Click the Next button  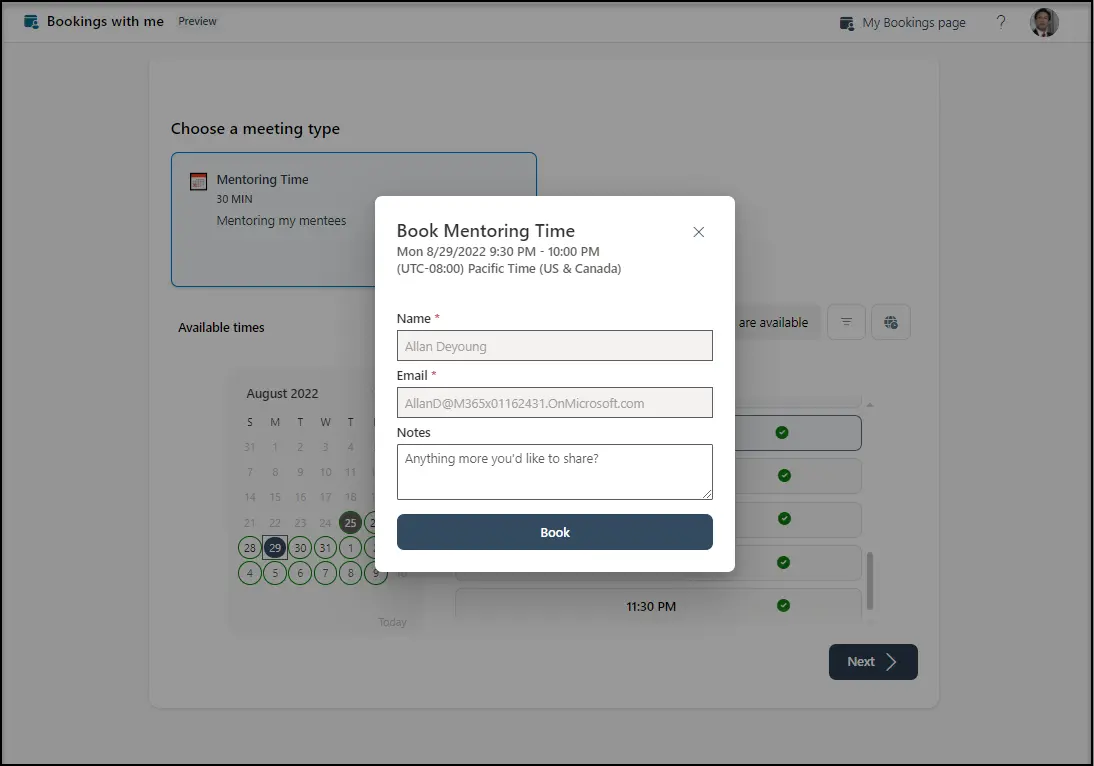tap(873, 662)
